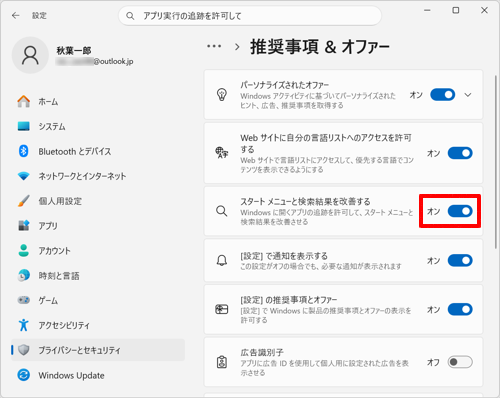This screenshot has width=500, height=398.
Task: Click the システム monitor icon
Action: click(24, 126)
